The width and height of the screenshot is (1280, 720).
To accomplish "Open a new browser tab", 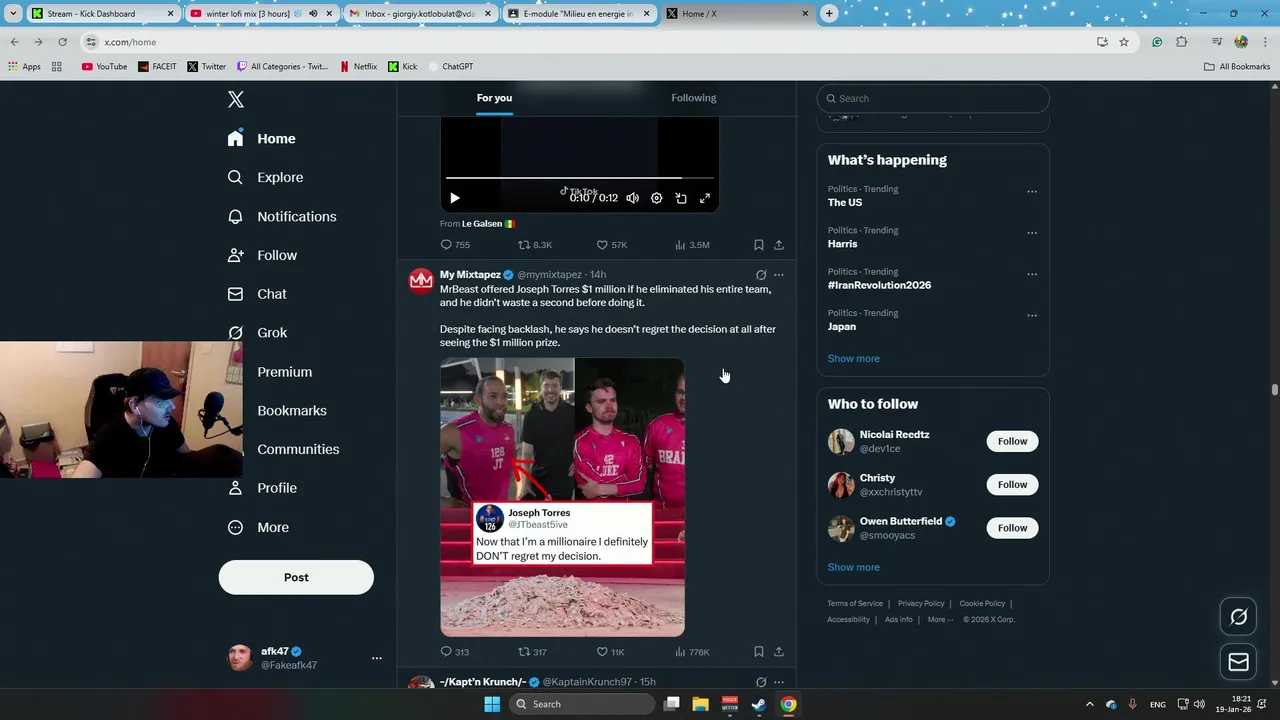I will click(829, 14).
